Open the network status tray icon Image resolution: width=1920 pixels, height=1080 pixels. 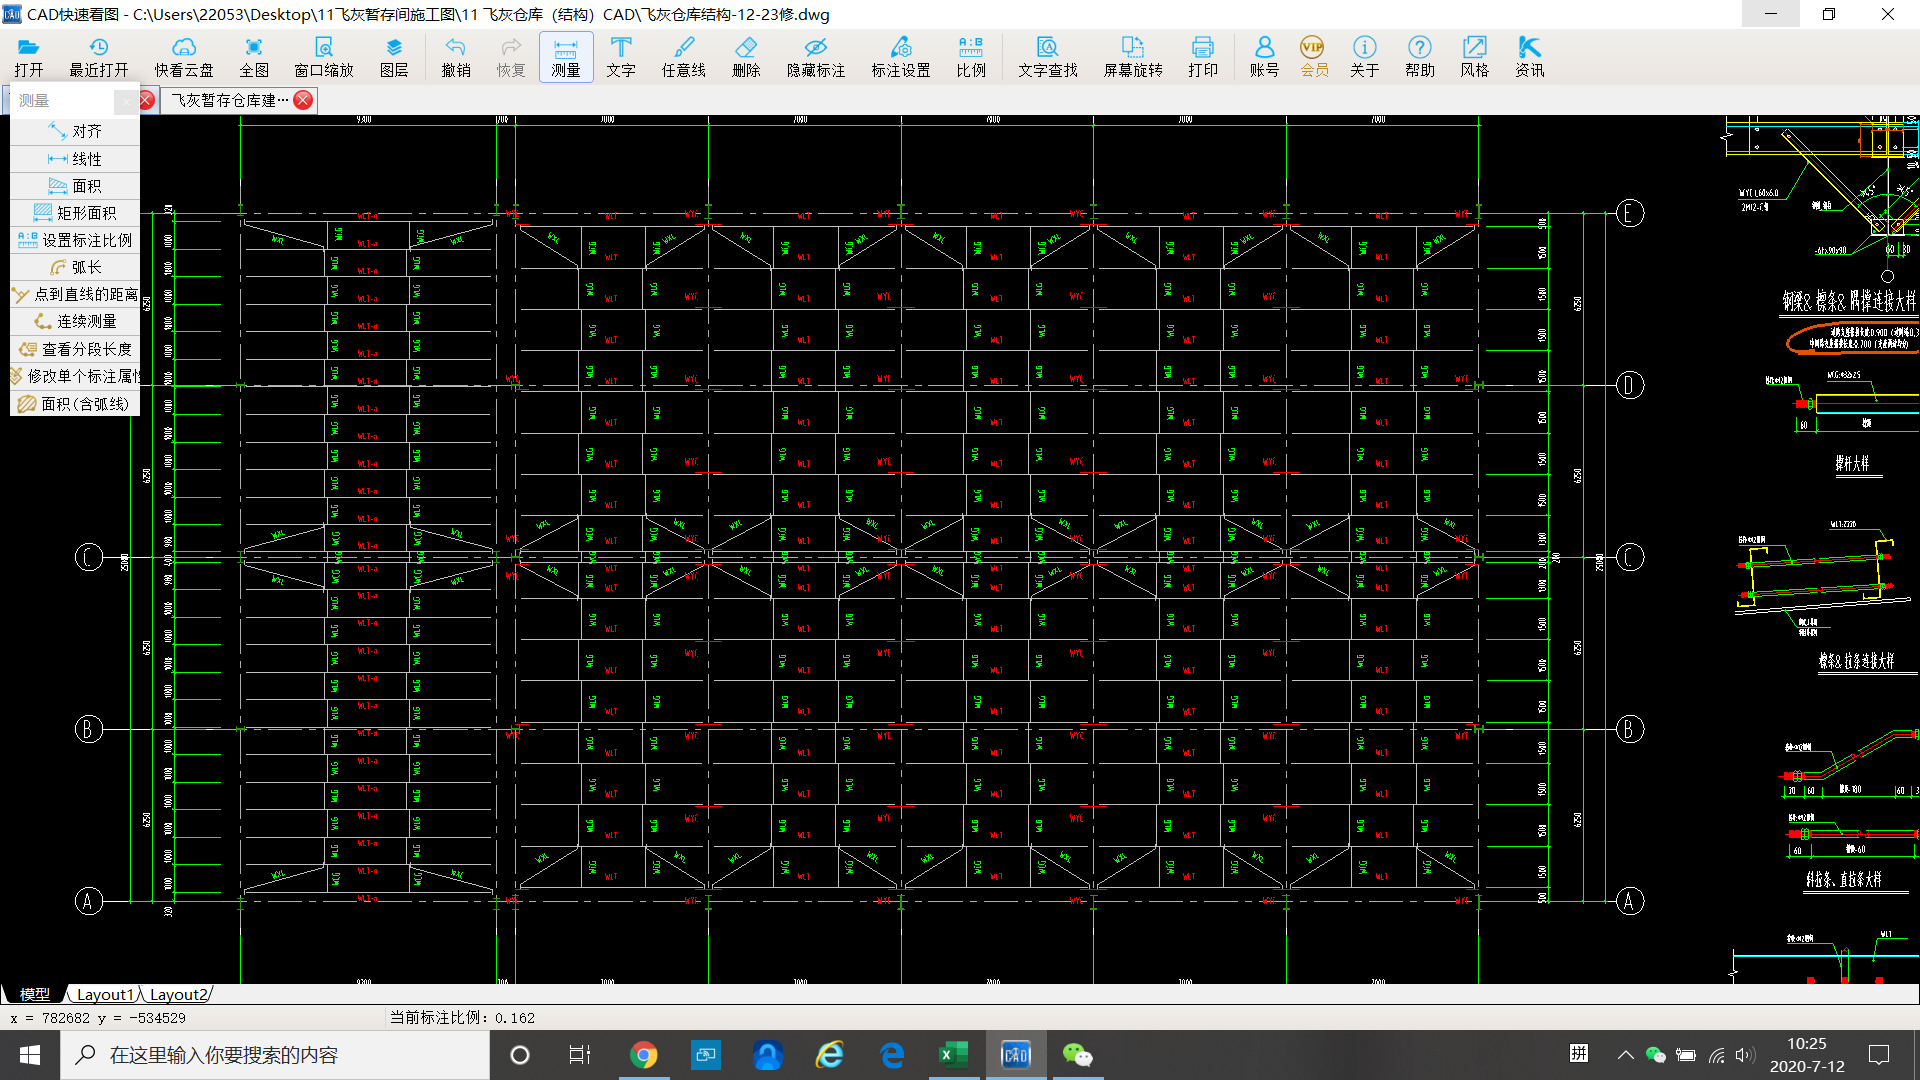(x=1716, y=1055)
